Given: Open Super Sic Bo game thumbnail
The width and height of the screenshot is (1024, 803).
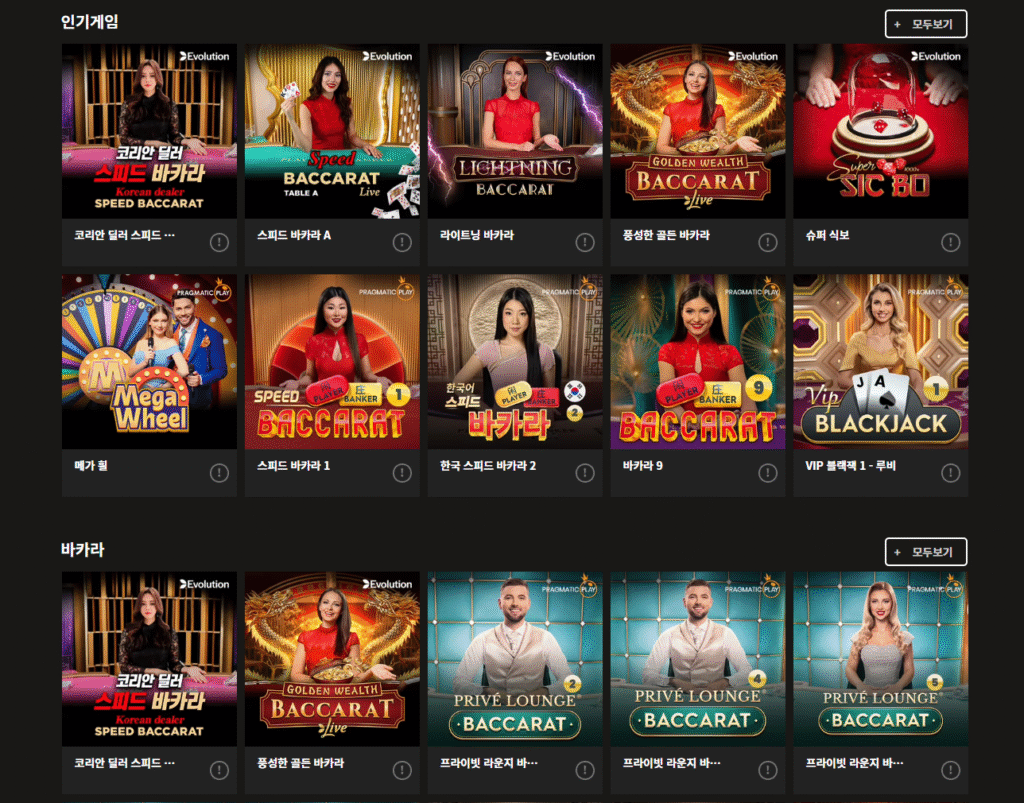Looking at the screenshot, I should click(880, 131).
